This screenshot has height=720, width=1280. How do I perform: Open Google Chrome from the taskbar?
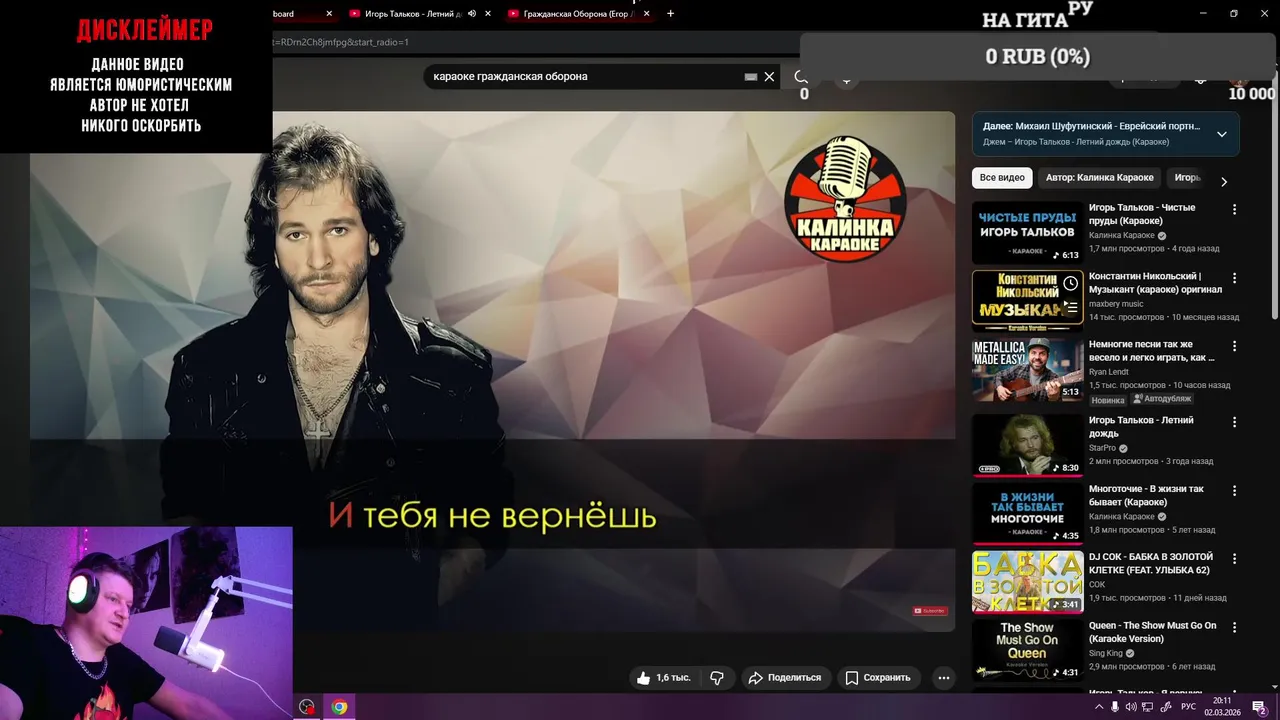339,707
